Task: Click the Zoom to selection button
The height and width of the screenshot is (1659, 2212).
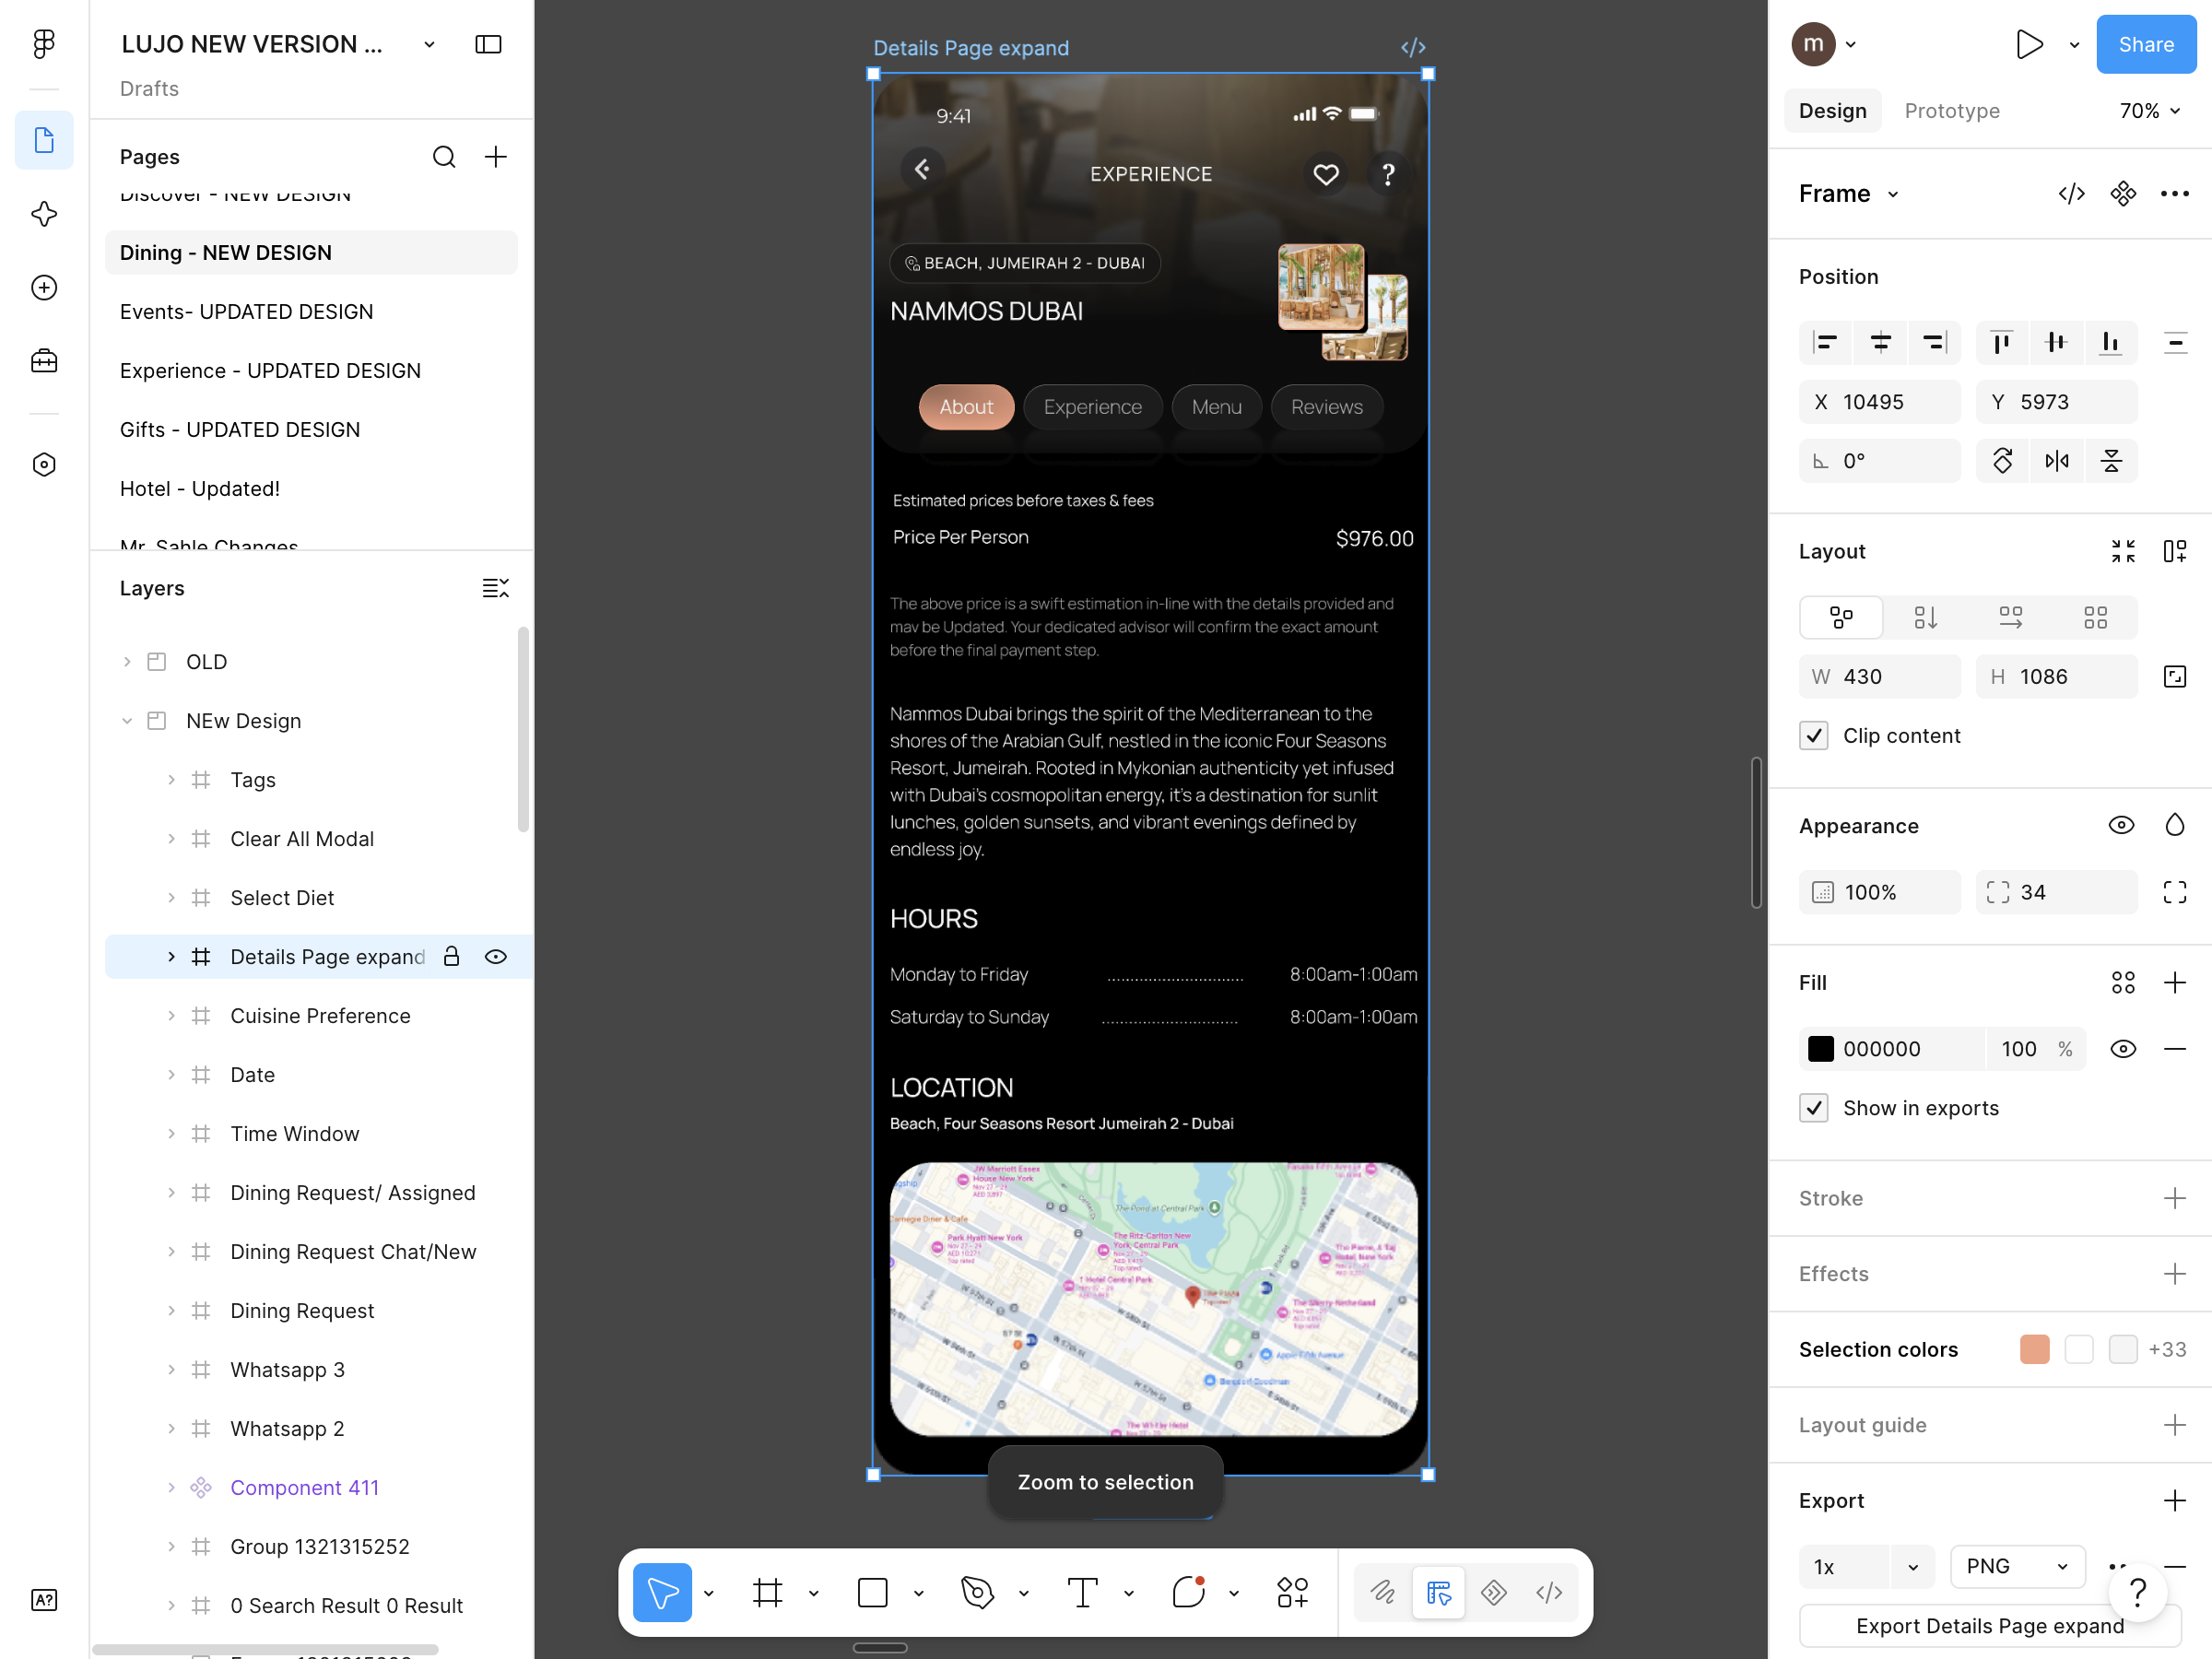Action: pyautogui.click(x=1105, y=1482)
